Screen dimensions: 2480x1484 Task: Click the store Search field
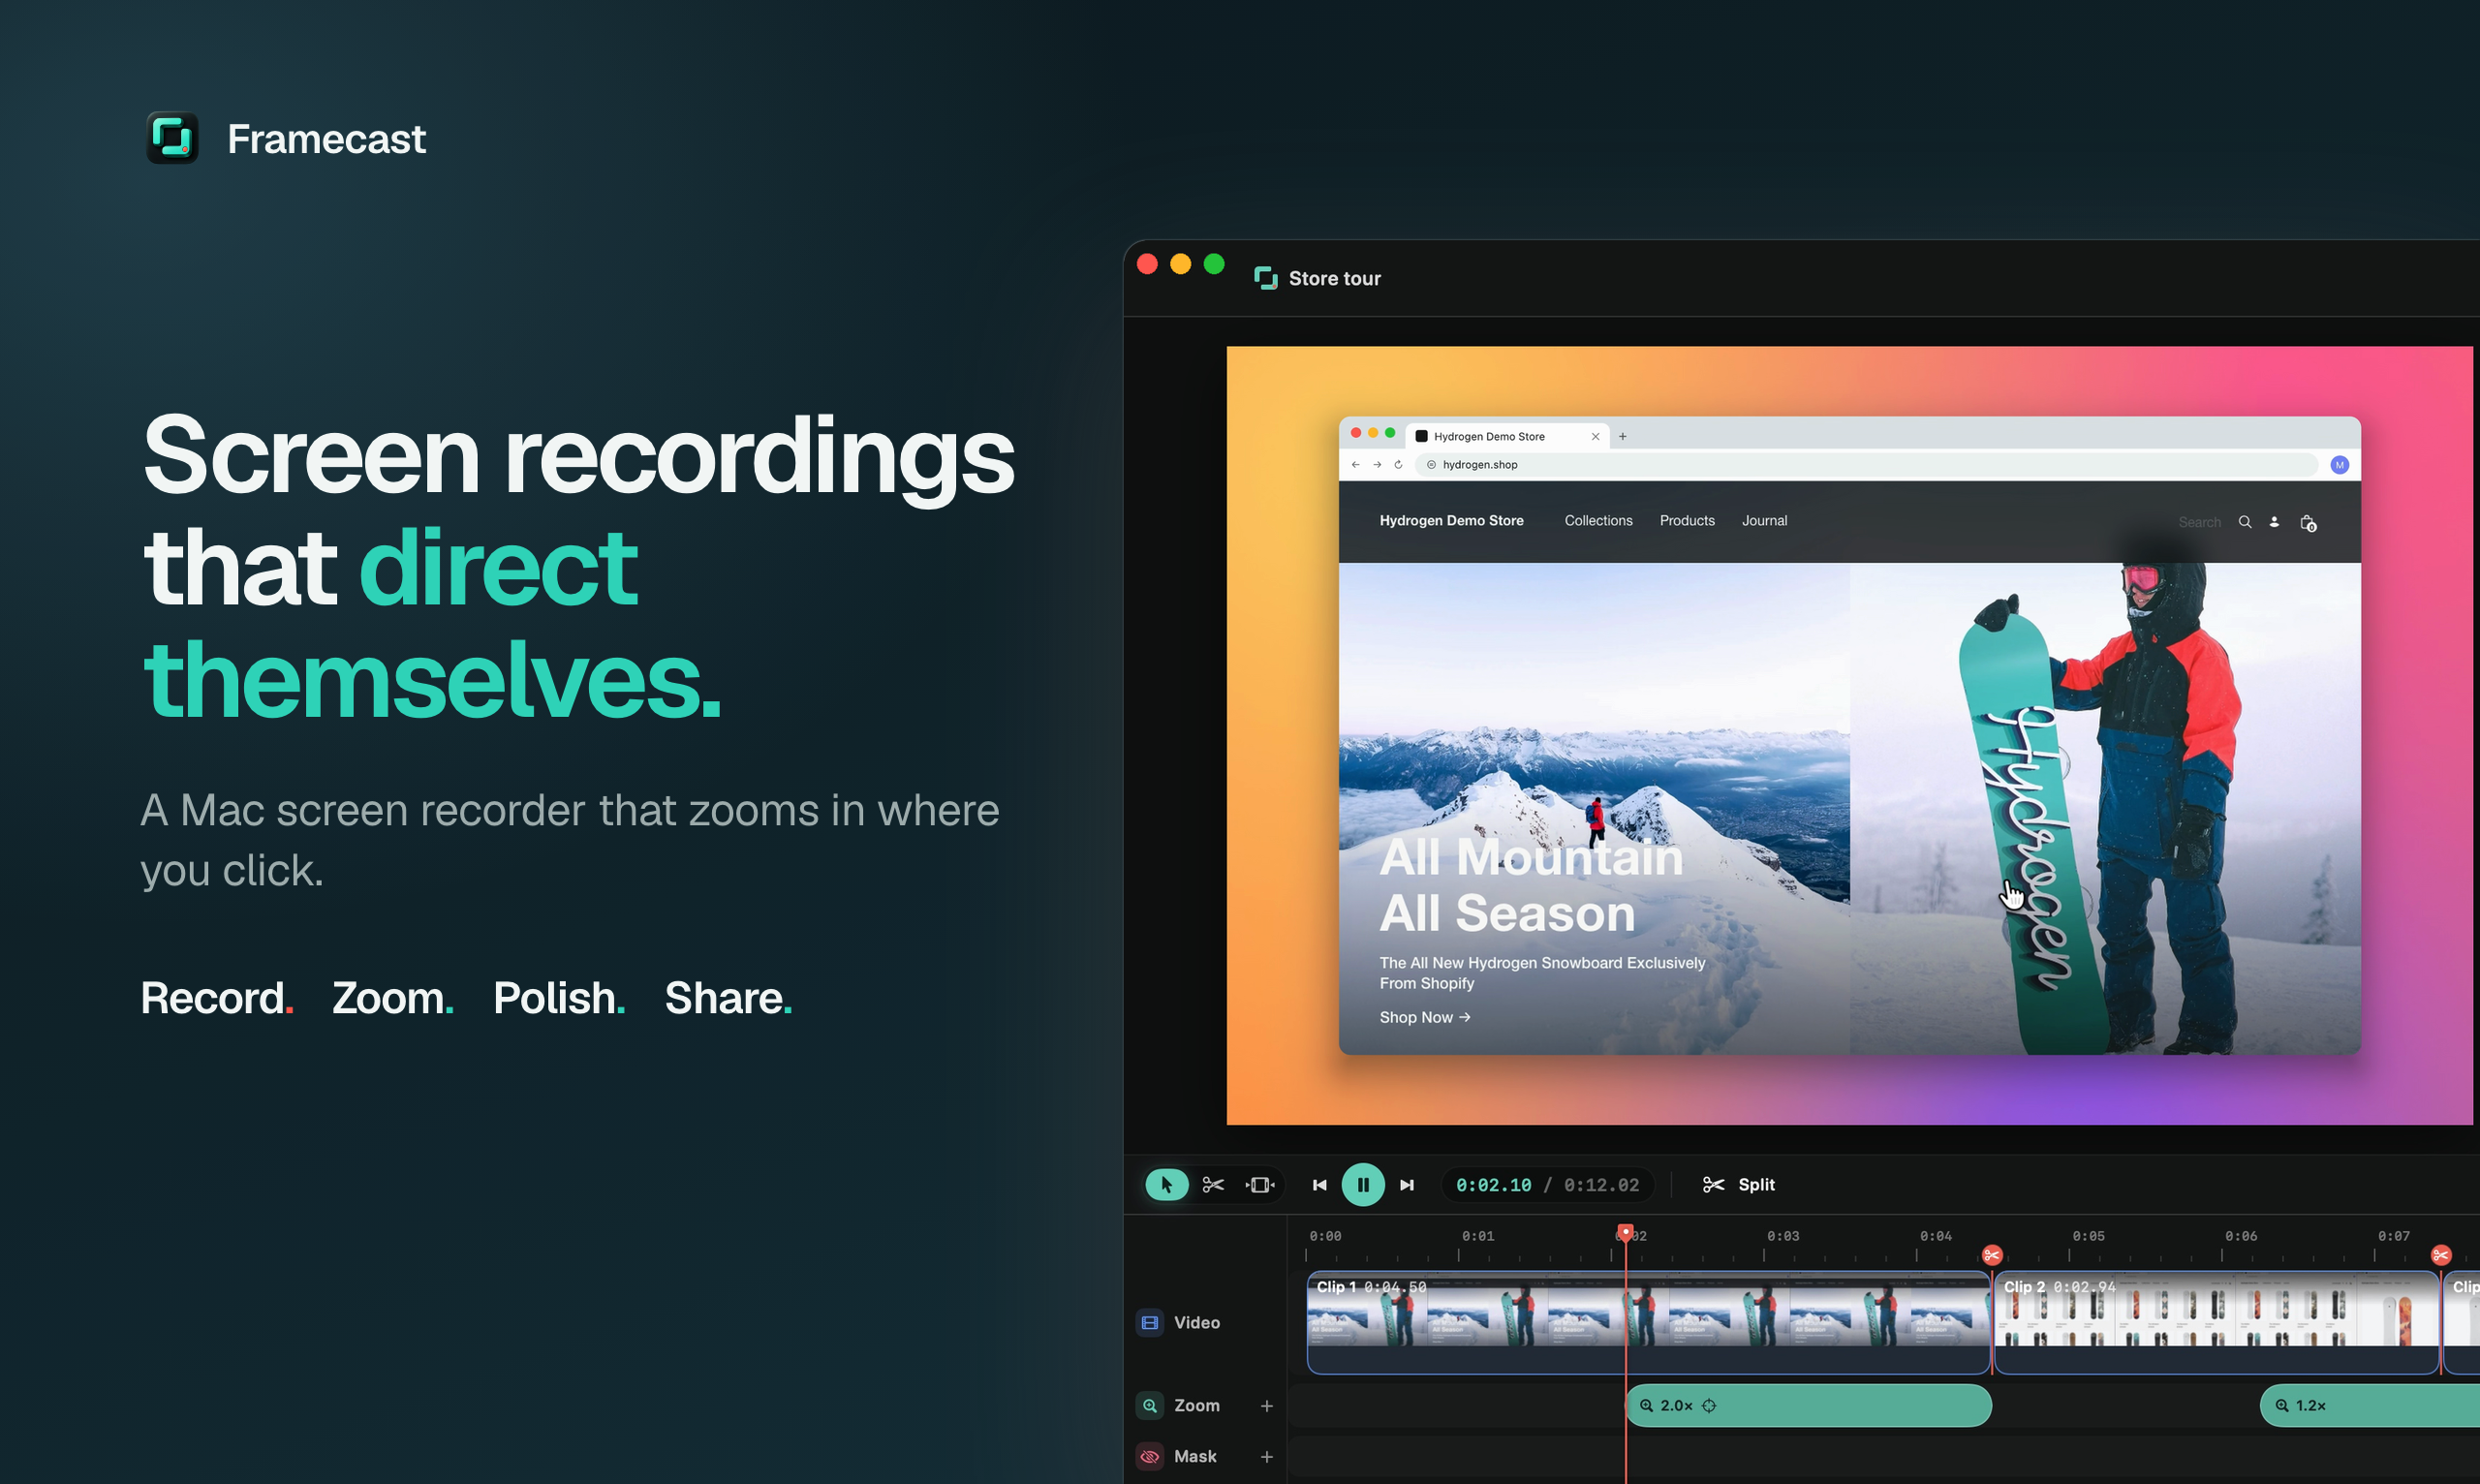tap(2199, 522)
